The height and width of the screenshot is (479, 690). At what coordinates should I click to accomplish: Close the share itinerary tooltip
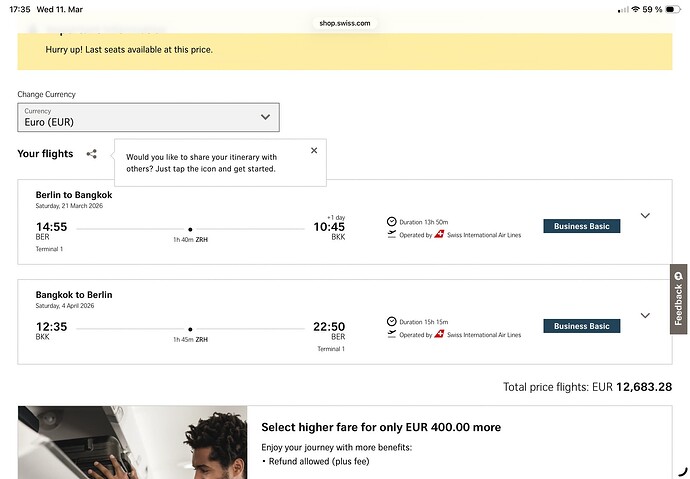[x=314, y=150]
